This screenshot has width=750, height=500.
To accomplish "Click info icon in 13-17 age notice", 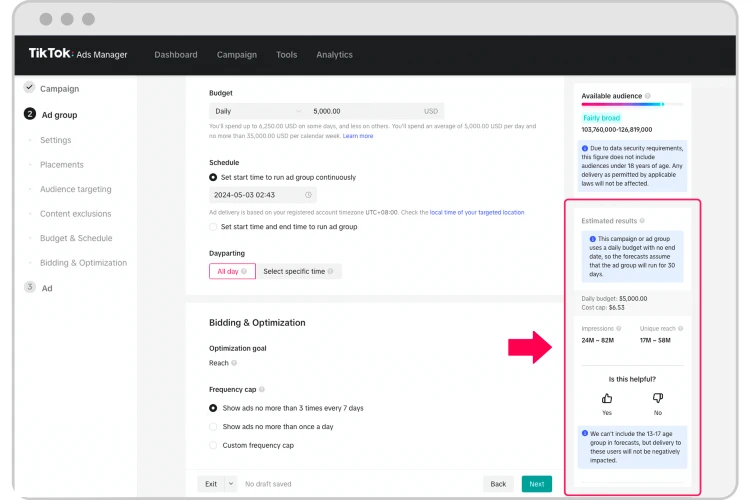I will pyautogui.click(x=585, y=433).
